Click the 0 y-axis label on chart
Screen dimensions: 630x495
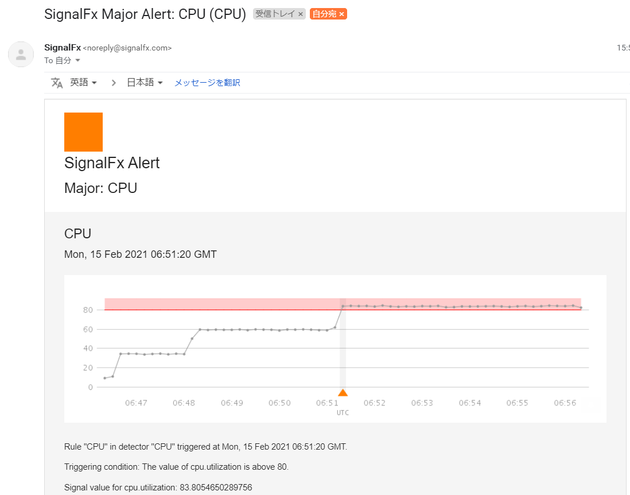point(90,387)
